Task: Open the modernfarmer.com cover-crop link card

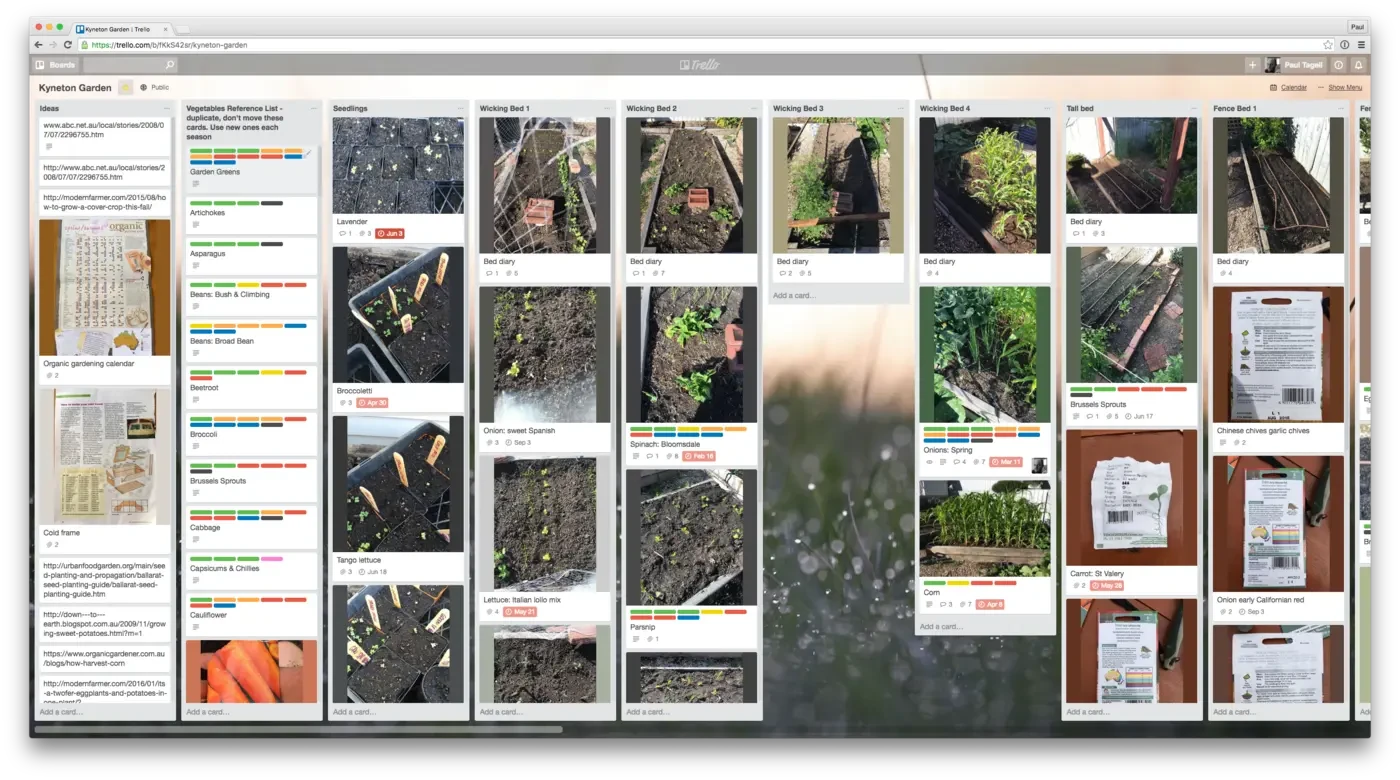Action: [104, 202]
